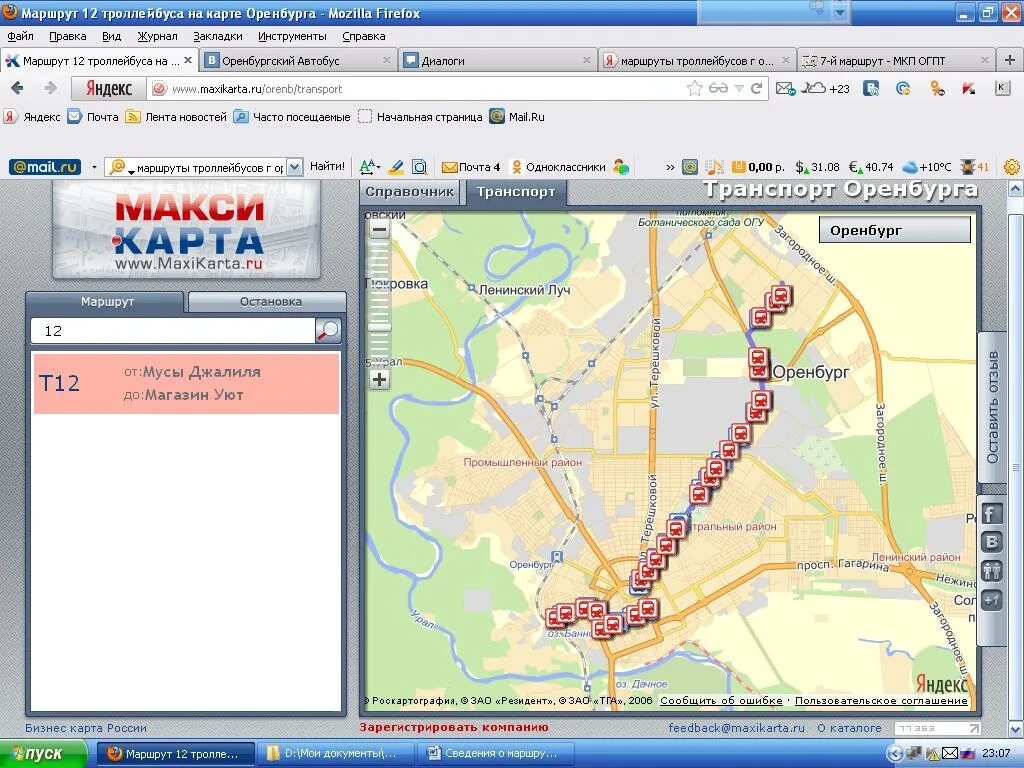Open the Оренбург city selector
1024x768 pixels.
(x=895, y=230)
